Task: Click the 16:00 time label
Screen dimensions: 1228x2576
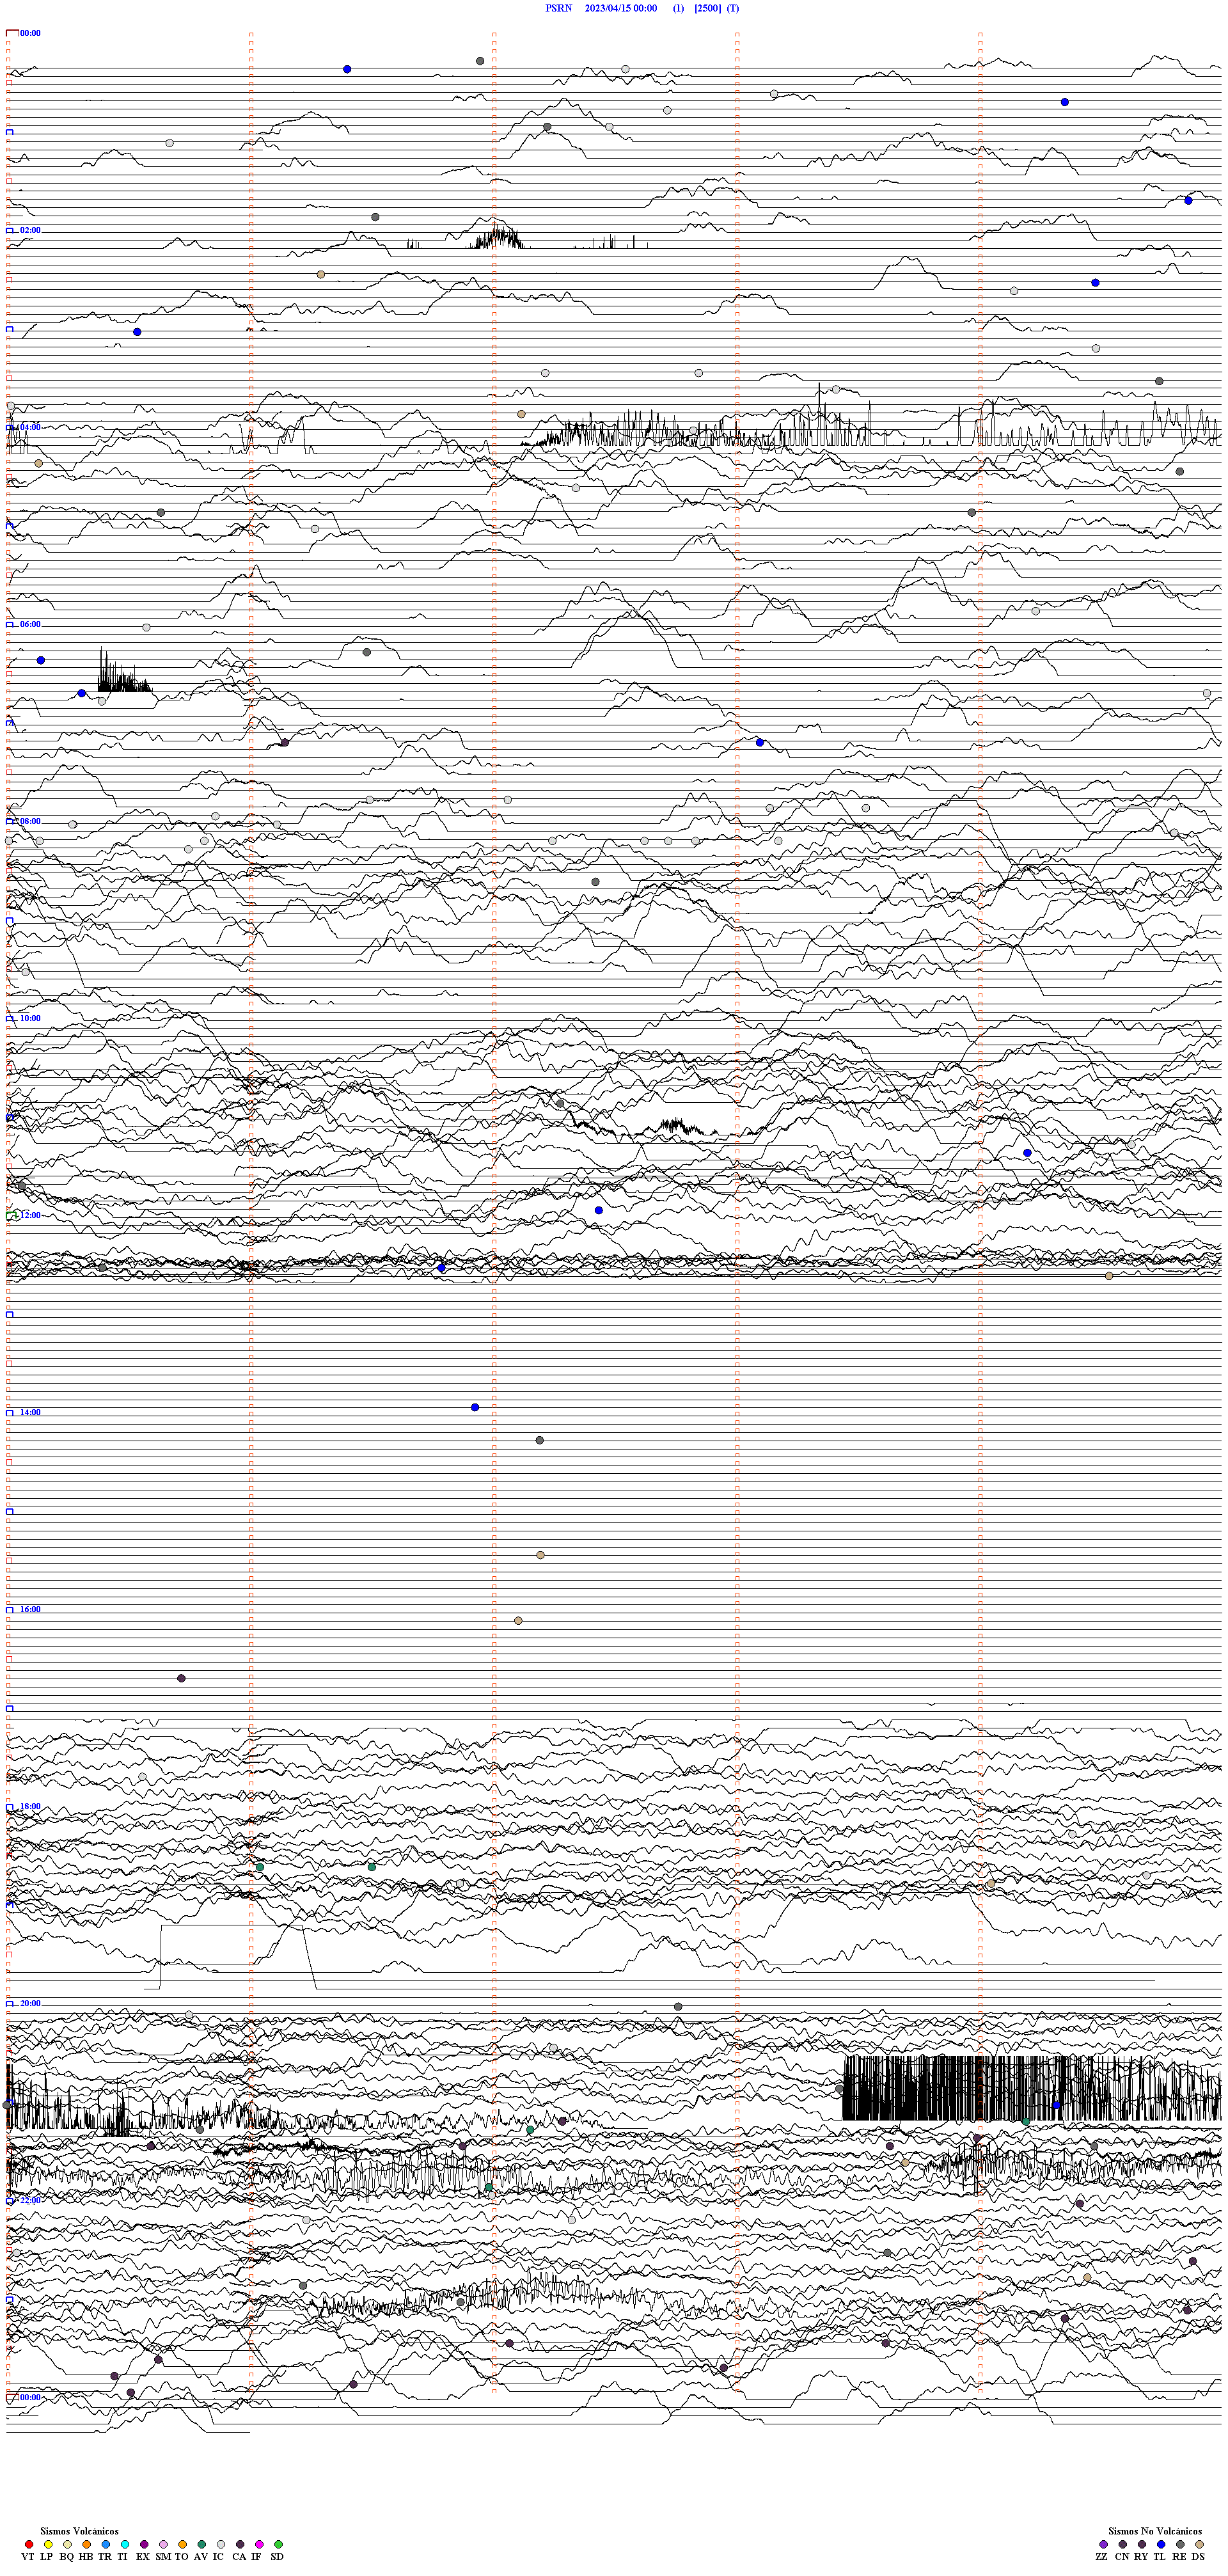Action: (x=30, y=1609)
